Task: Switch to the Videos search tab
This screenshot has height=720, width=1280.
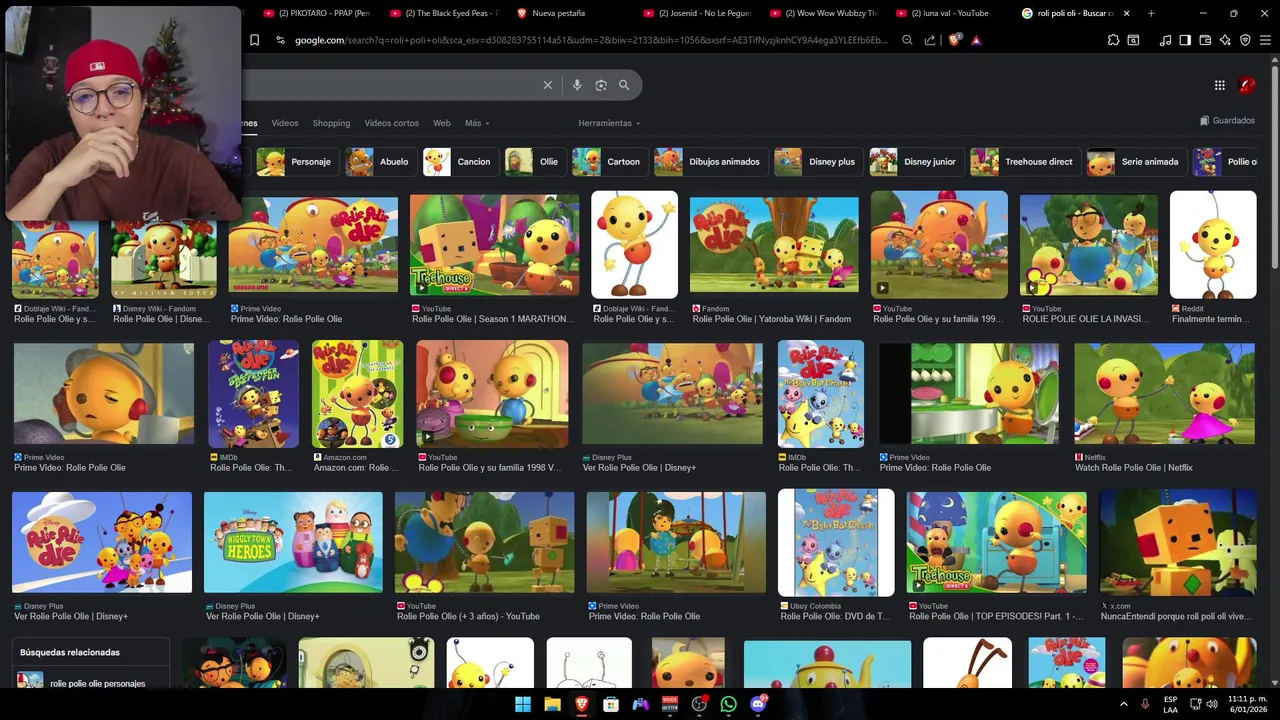Action: [x=285, y=123]
